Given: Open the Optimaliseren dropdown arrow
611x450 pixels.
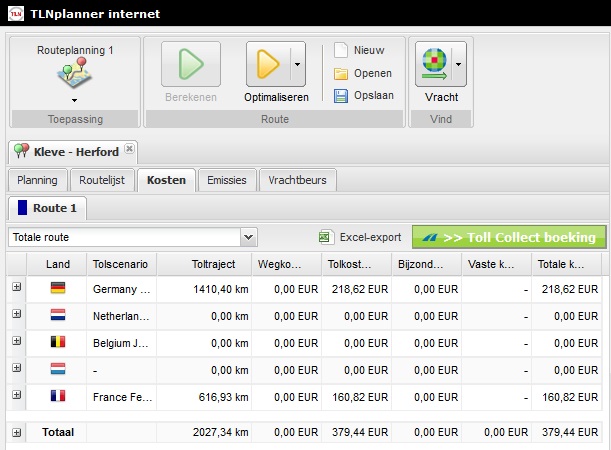Looking at the screenshot, I should (297, 65).
